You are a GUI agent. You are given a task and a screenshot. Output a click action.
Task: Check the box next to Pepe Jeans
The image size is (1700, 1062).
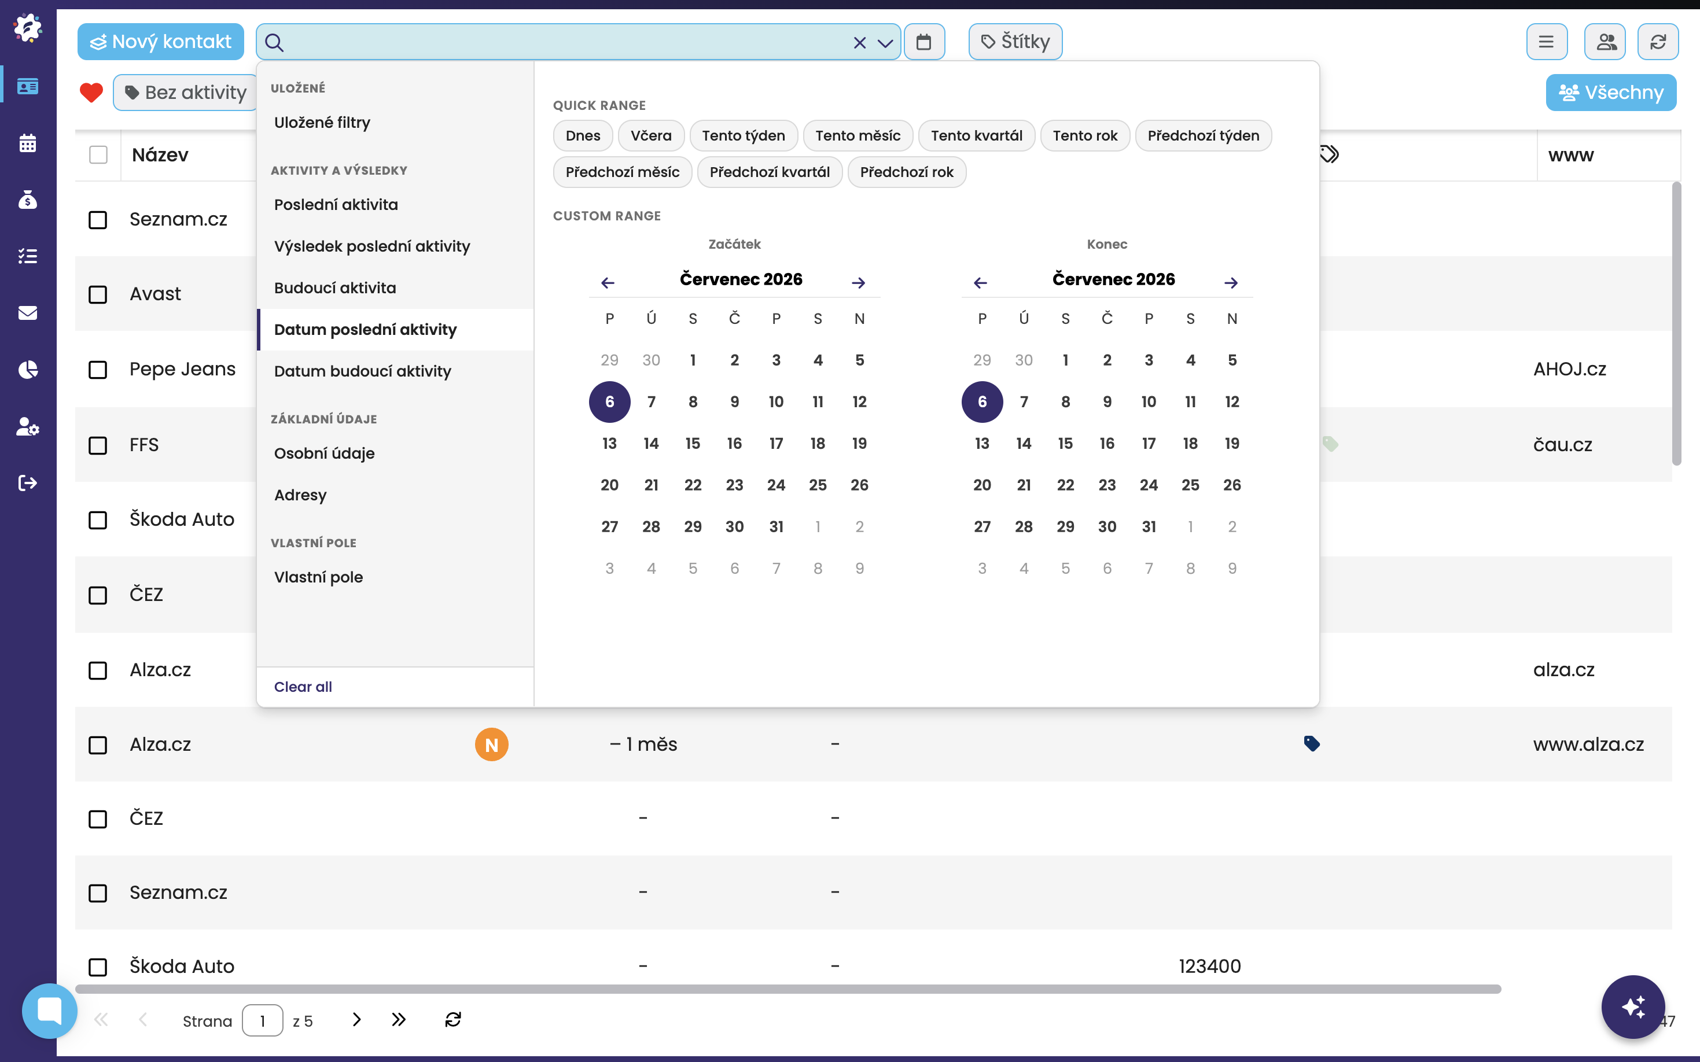[x=98, y=370]
